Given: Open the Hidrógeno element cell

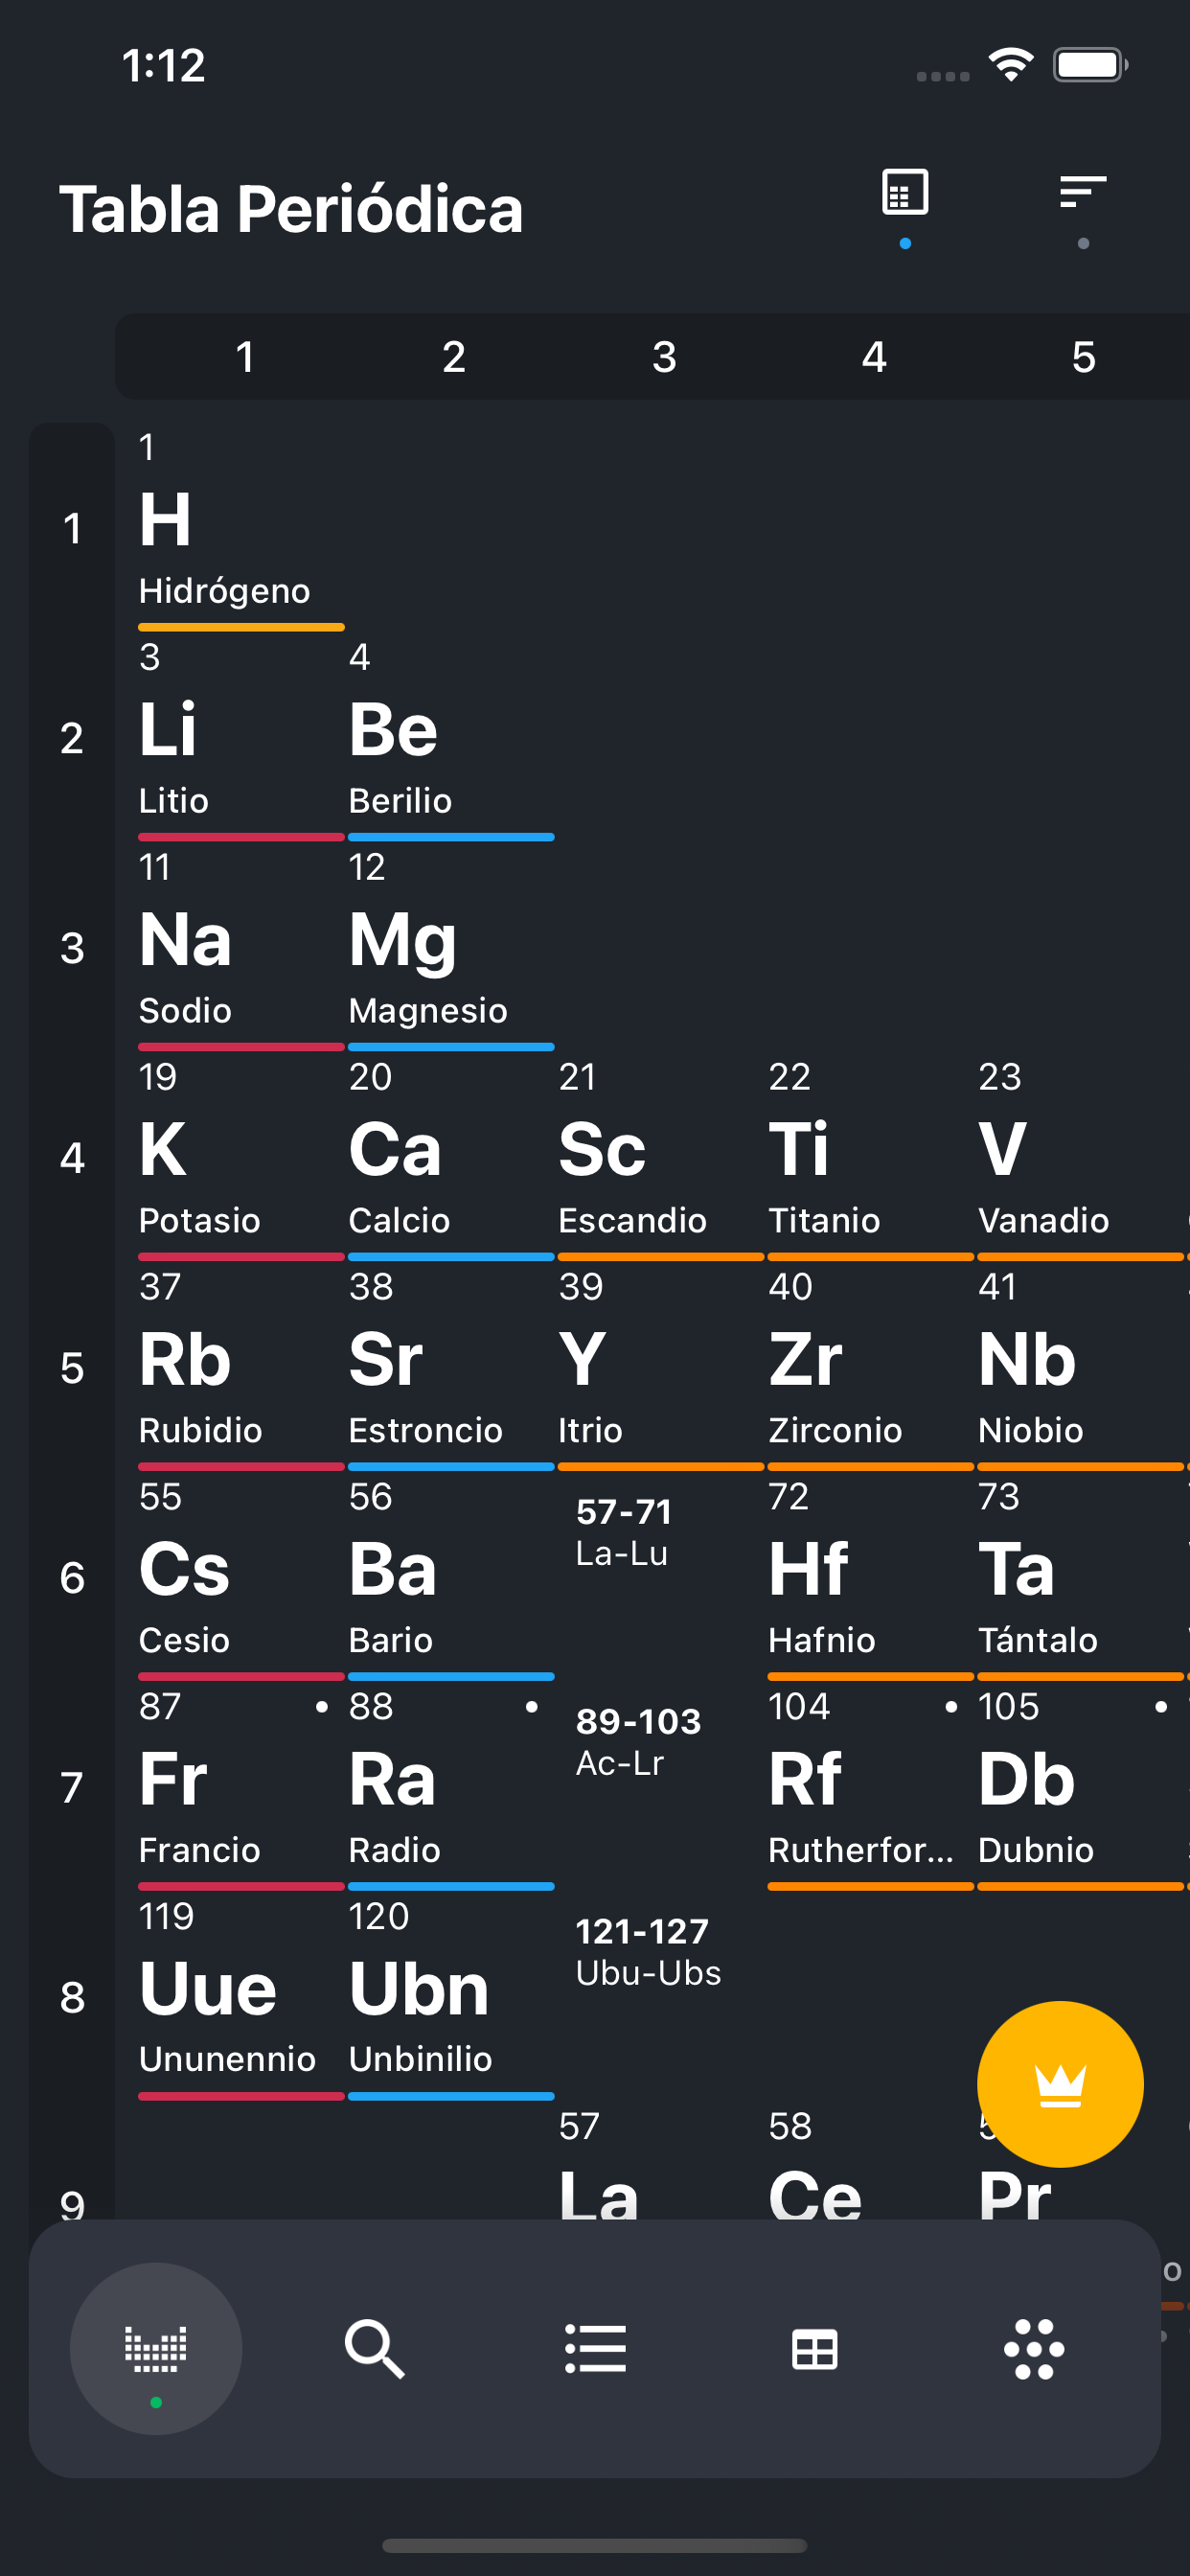Looking at the screenshot, I should coord(241,528).
